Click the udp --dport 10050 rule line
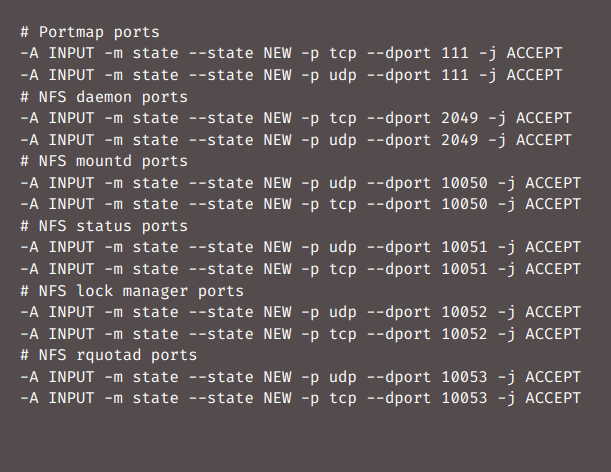 (300, 183)
